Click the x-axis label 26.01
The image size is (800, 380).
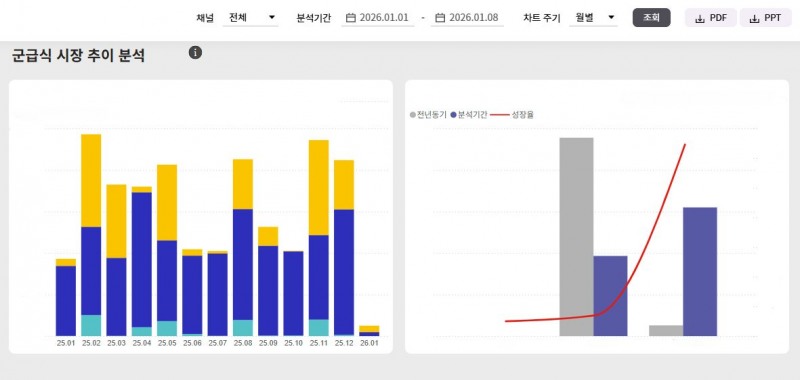click(369, 343)
